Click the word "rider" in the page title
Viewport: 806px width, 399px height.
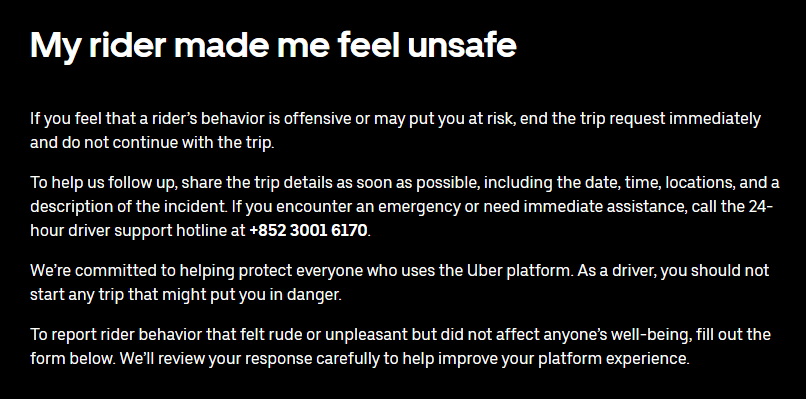point(127,45)
